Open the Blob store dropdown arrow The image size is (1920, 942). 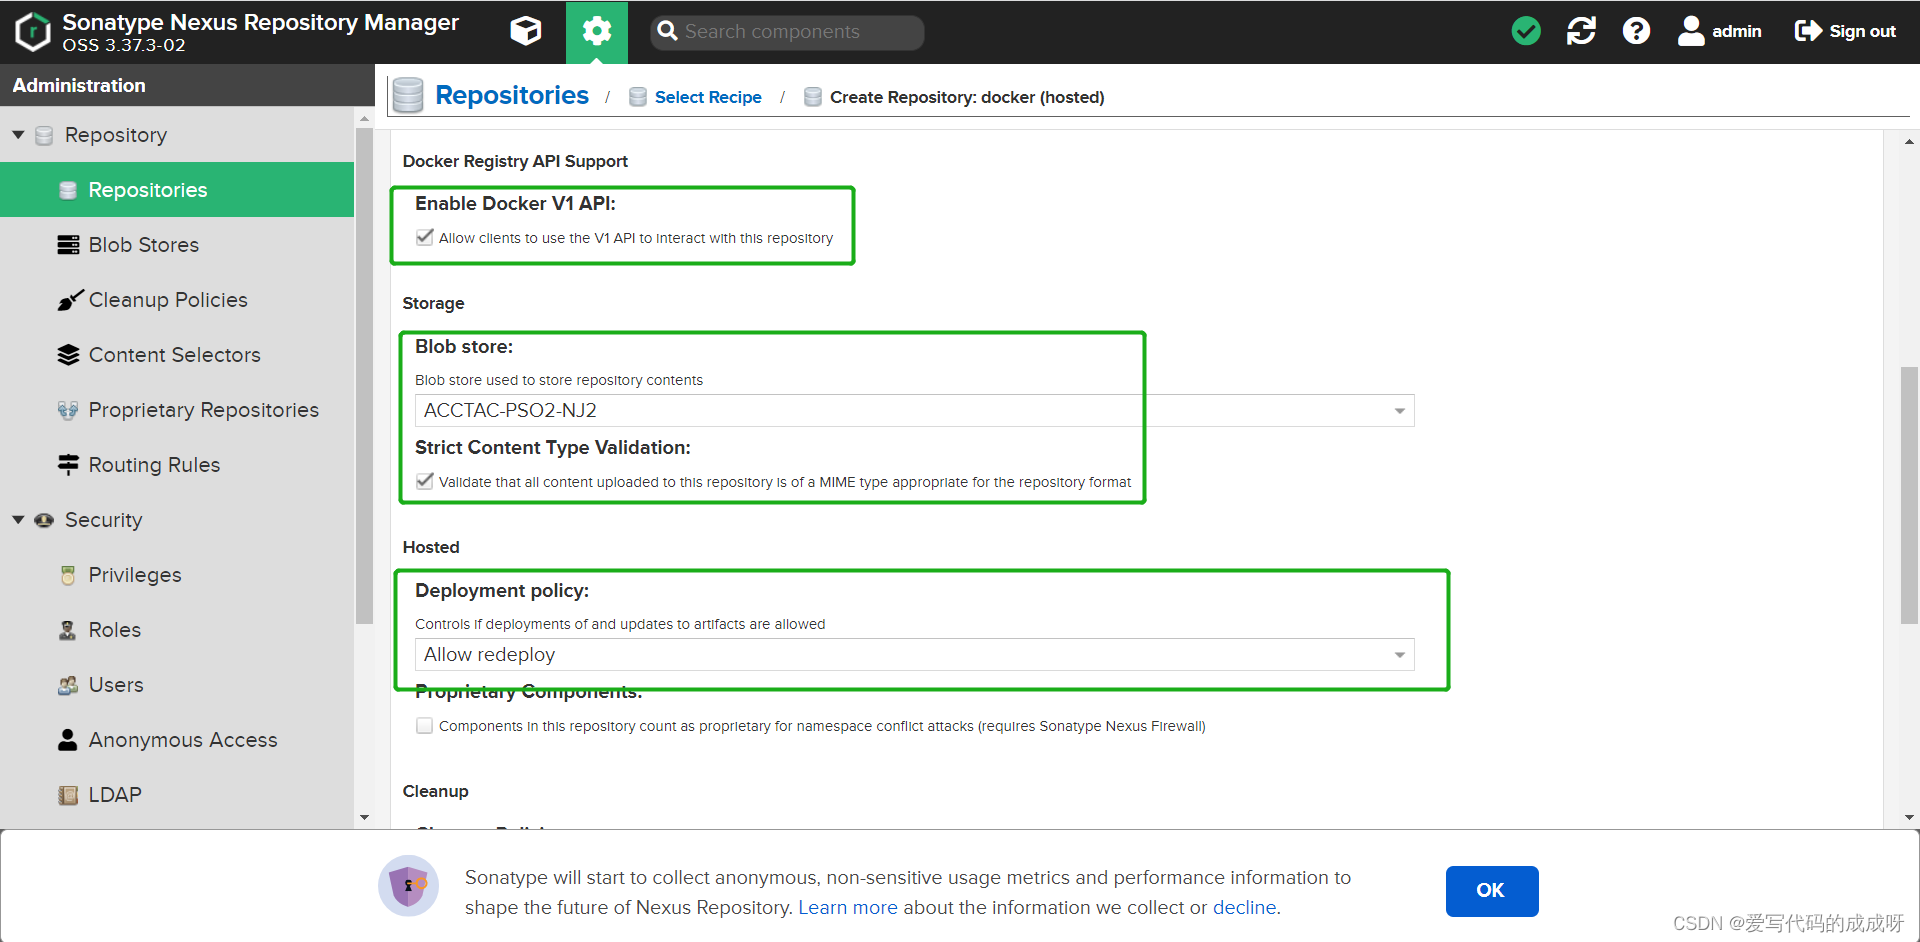[1400, 411]
